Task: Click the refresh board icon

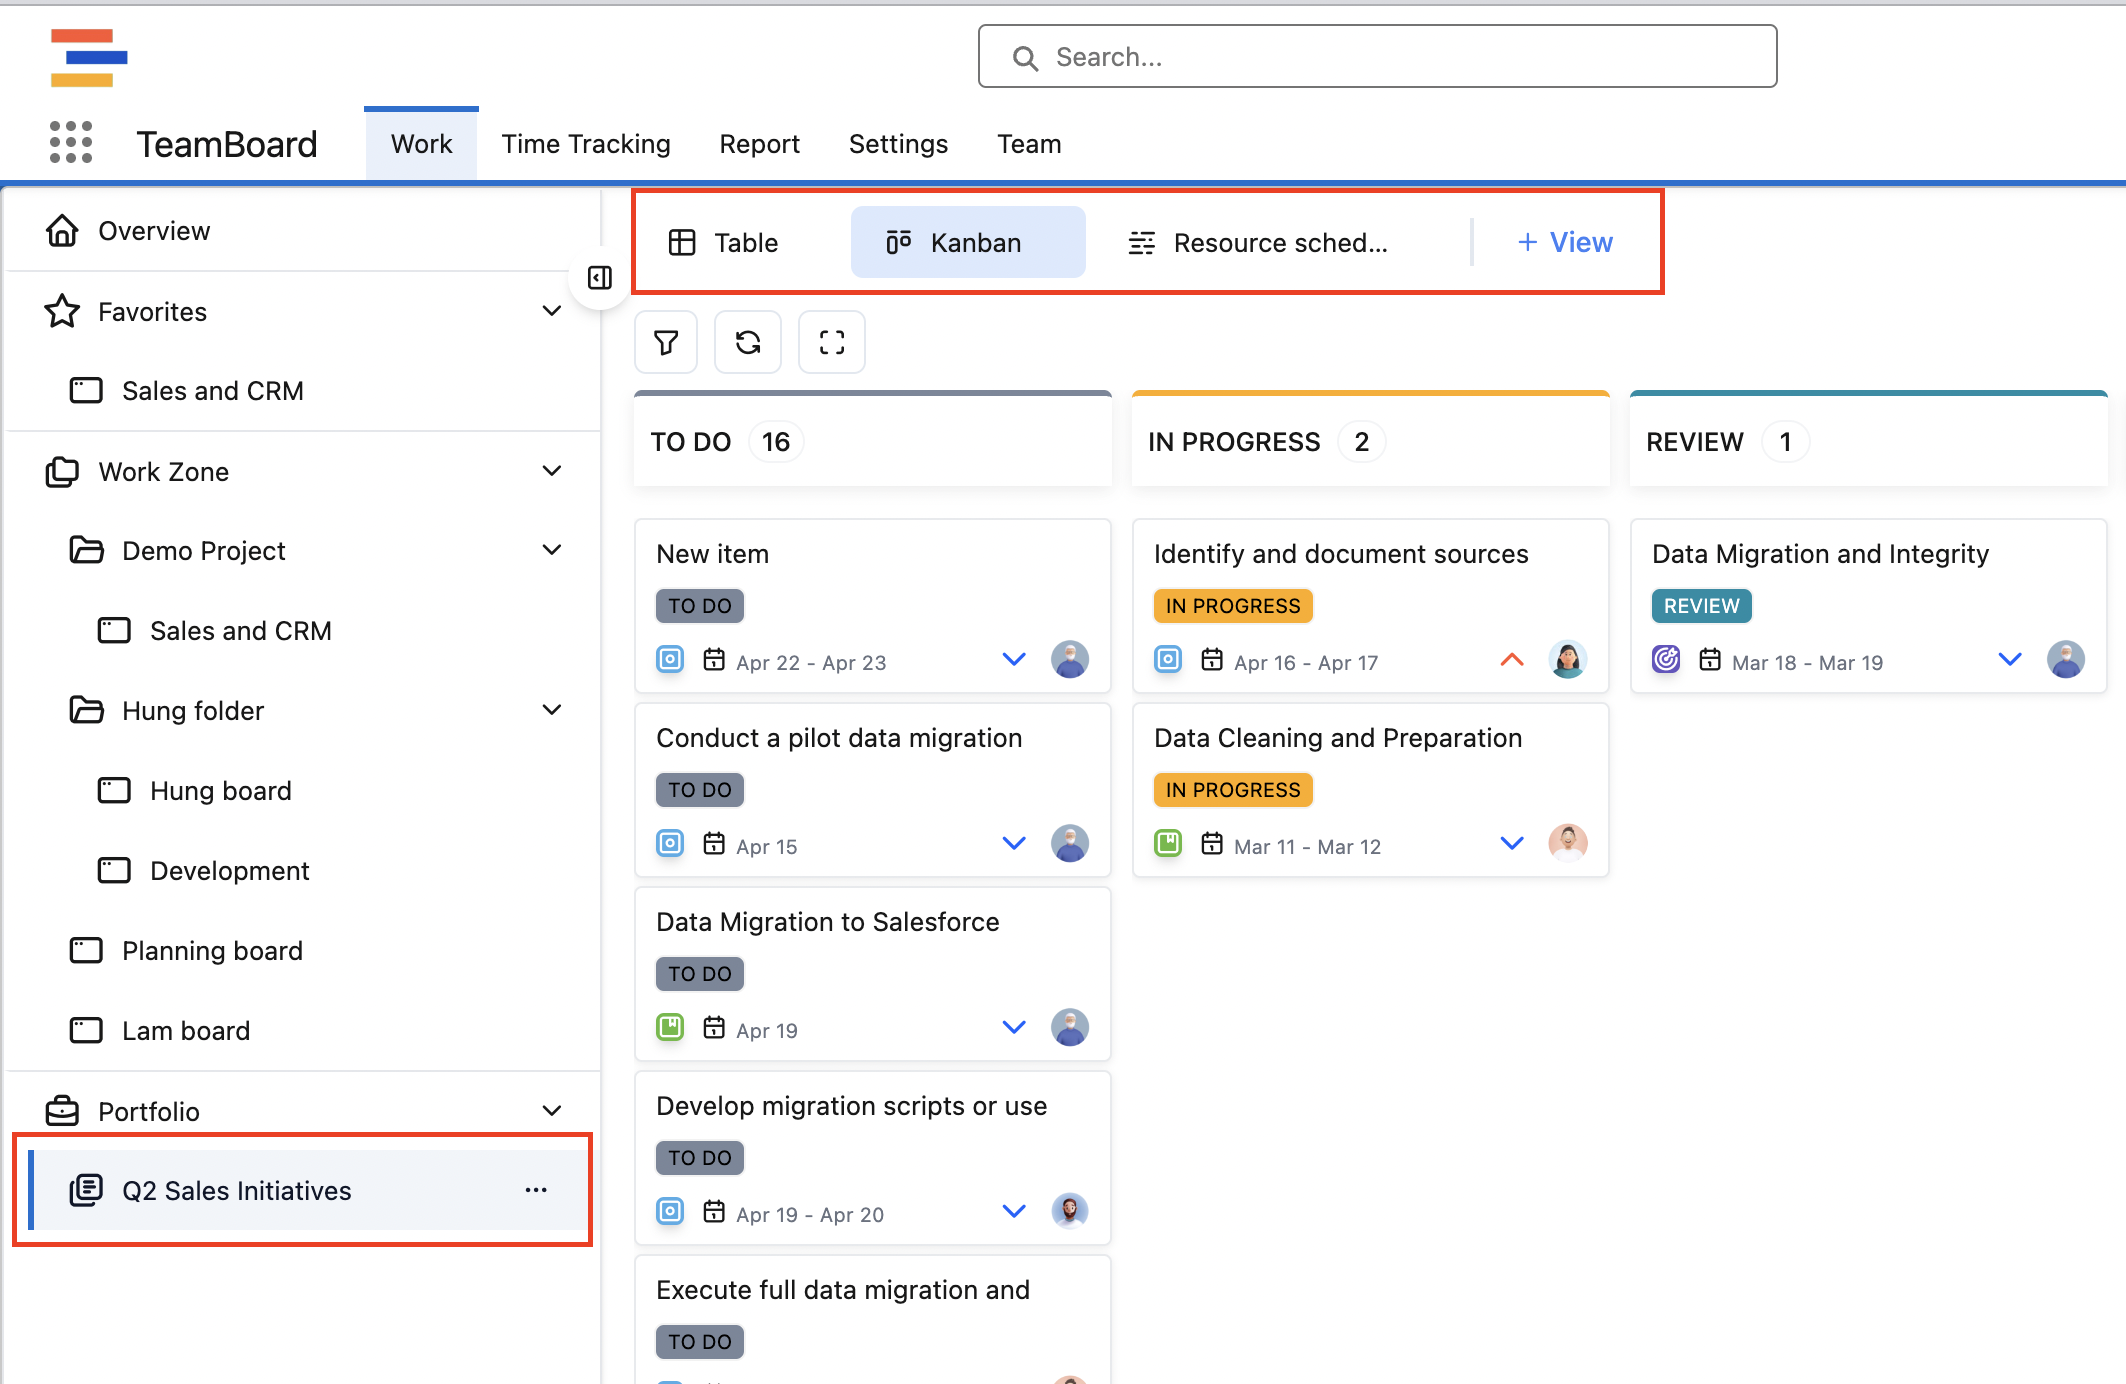Action: [x=748, y=343]
